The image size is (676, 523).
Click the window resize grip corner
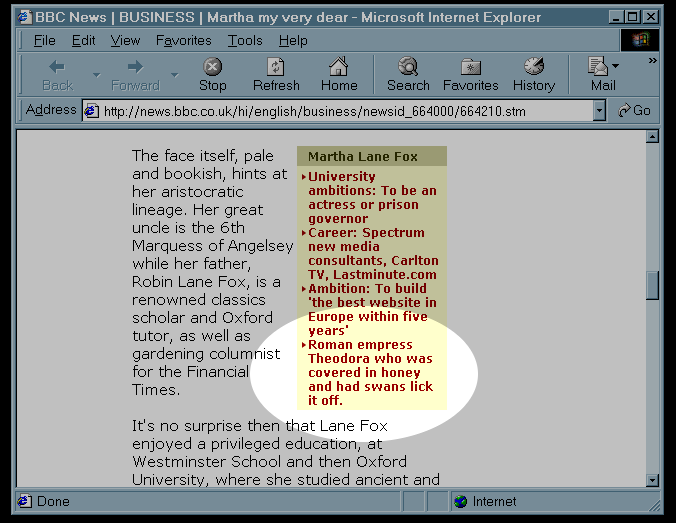click(x=654, y=505)
